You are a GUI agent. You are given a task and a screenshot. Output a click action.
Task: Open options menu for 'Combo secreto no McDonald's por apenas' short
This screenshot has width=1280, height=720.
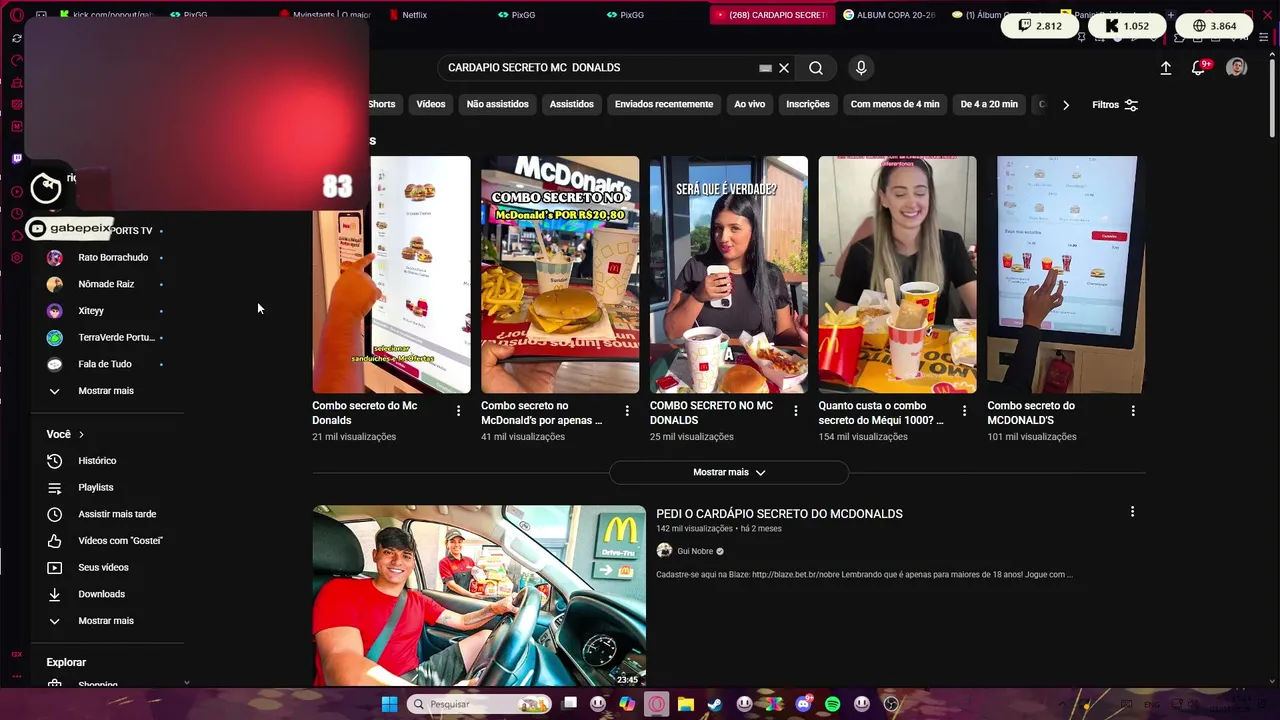[x=627, y=411]
